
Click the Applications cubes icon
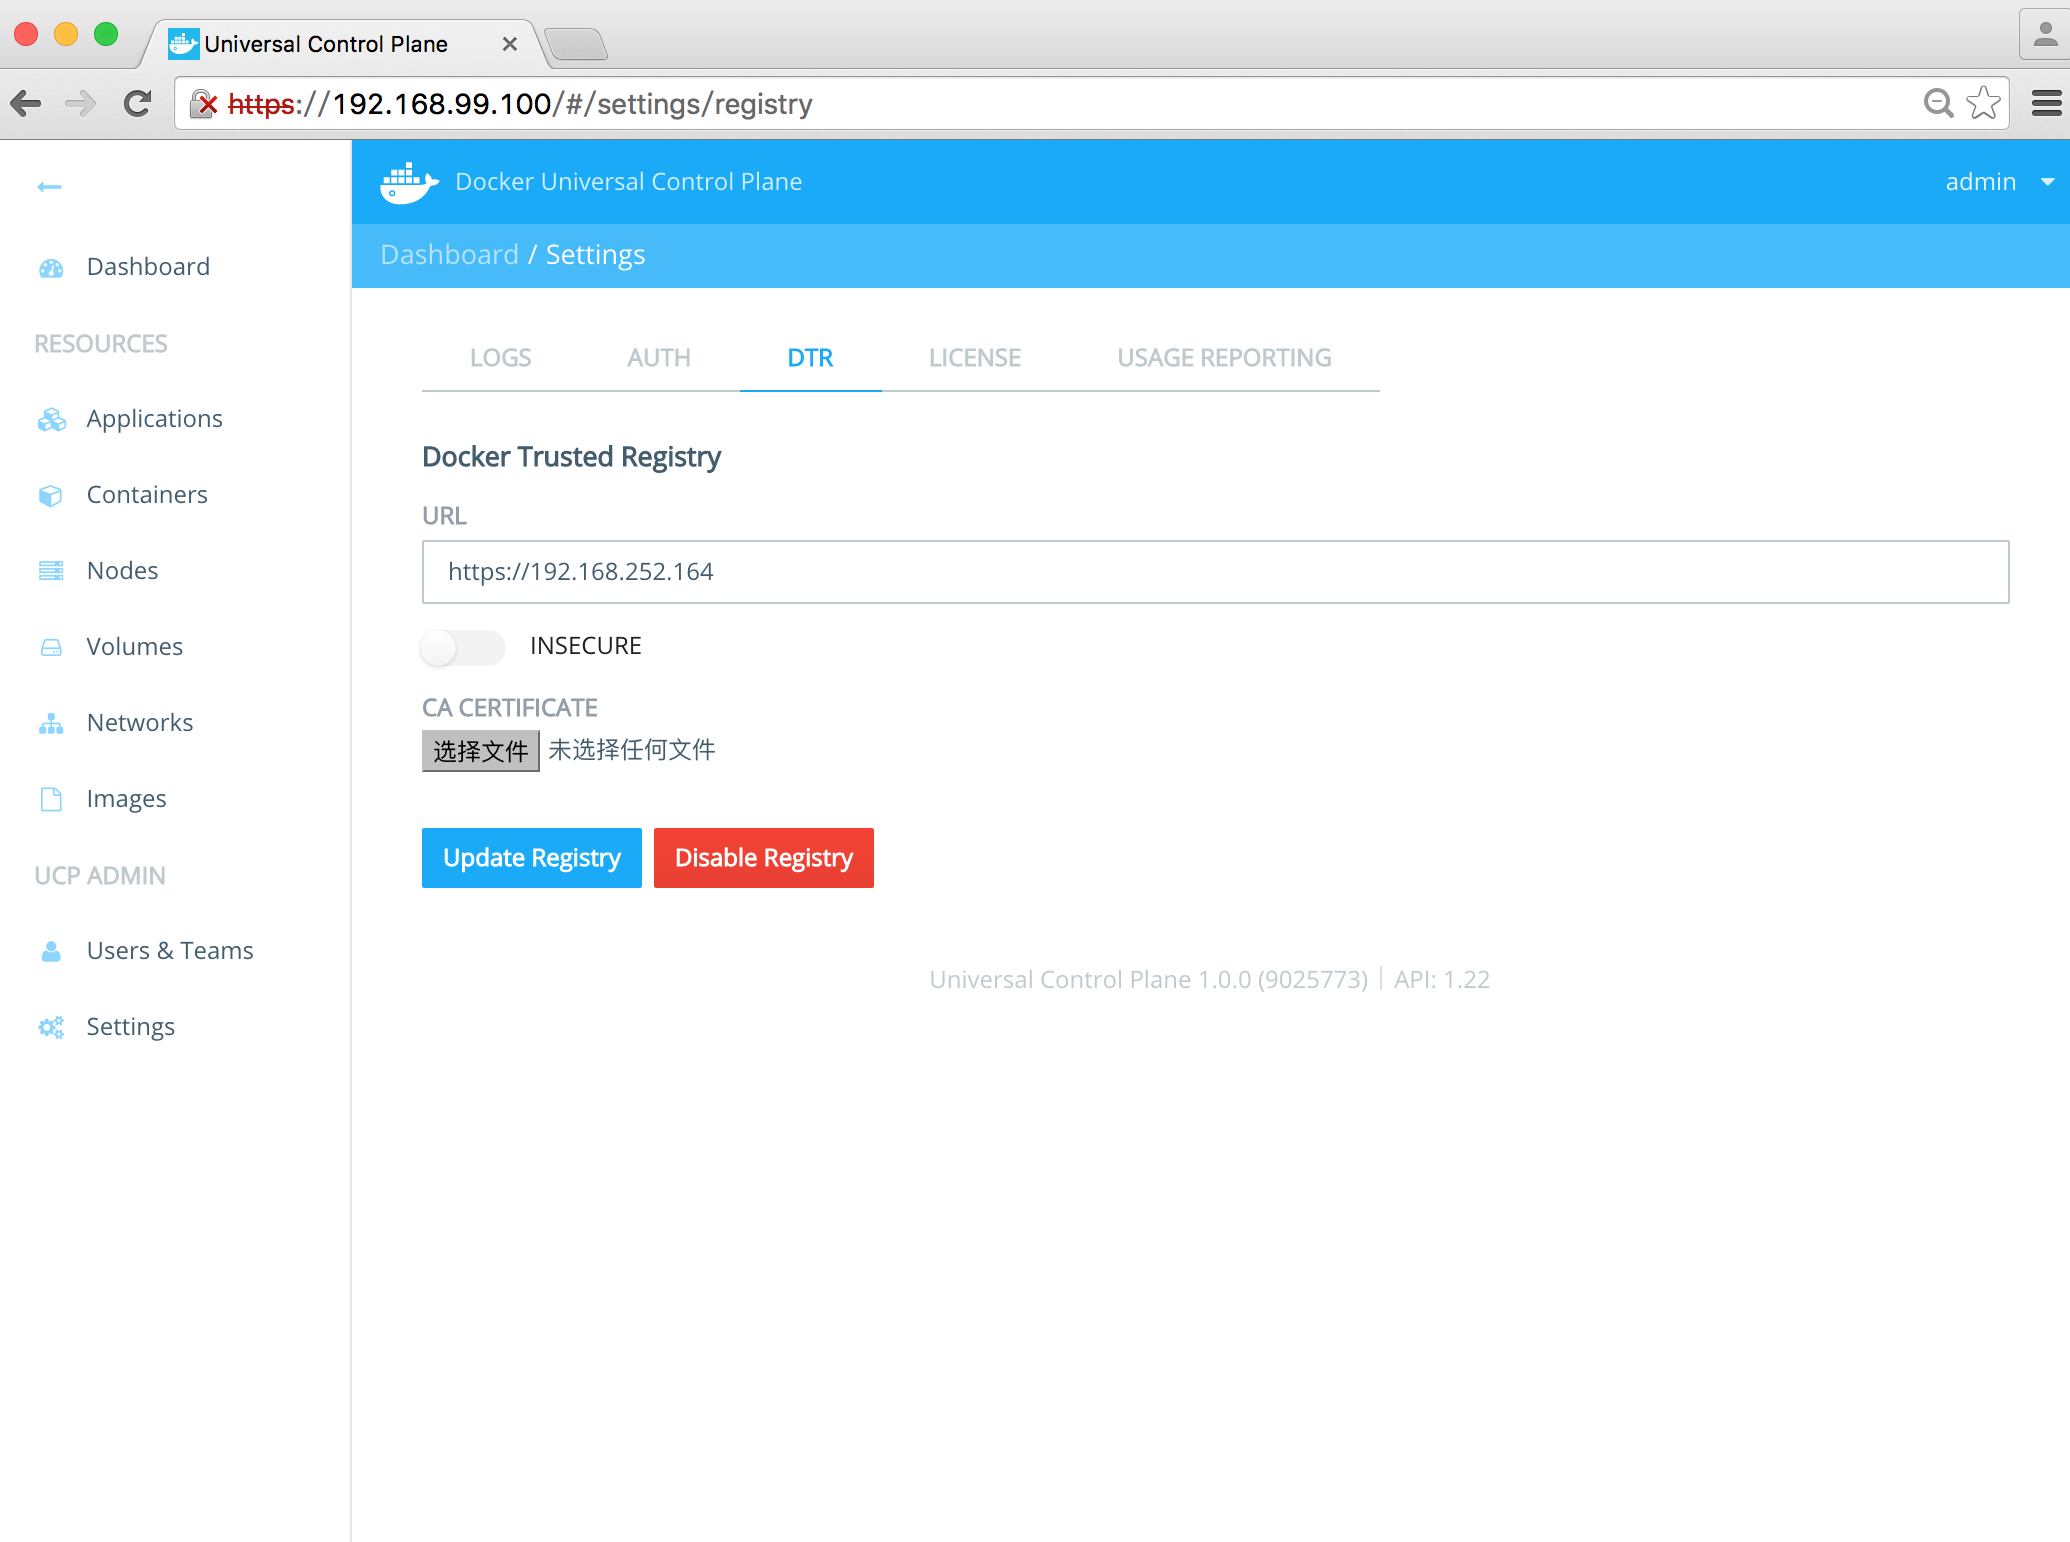51,420
